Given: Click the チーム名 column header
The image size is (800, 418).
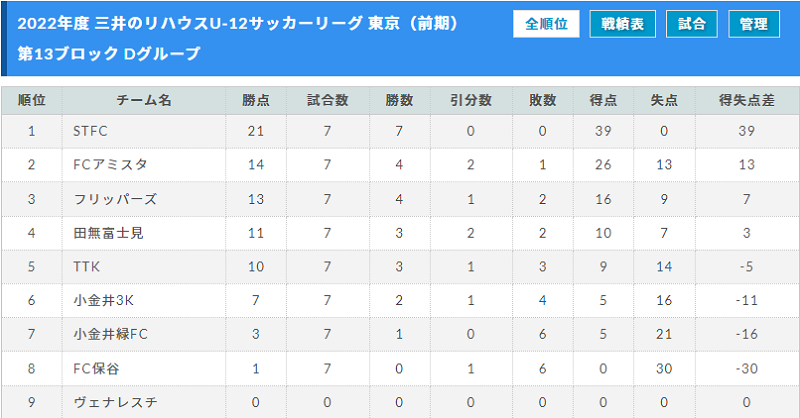Looking at the screenshot, I should (144, 100).
